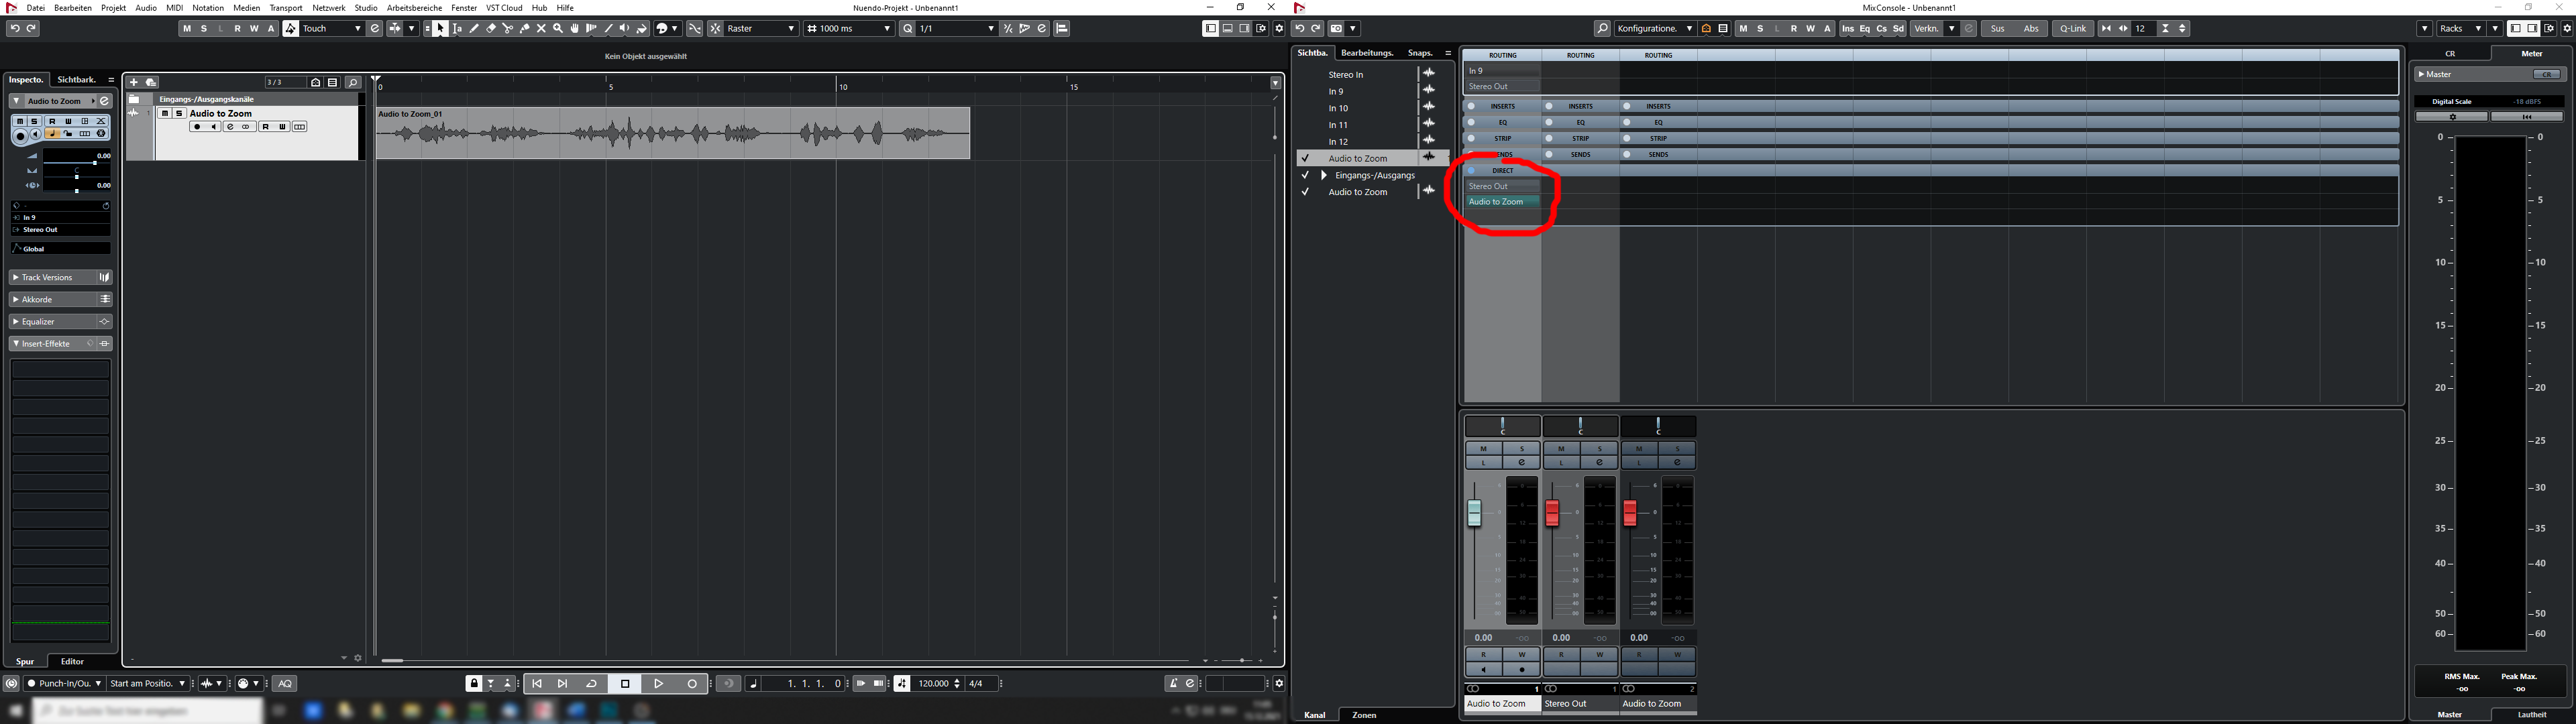Click the Add Track plus button
The width and height of the screenshot is (2576, 724).
click(x=134, y=82)
